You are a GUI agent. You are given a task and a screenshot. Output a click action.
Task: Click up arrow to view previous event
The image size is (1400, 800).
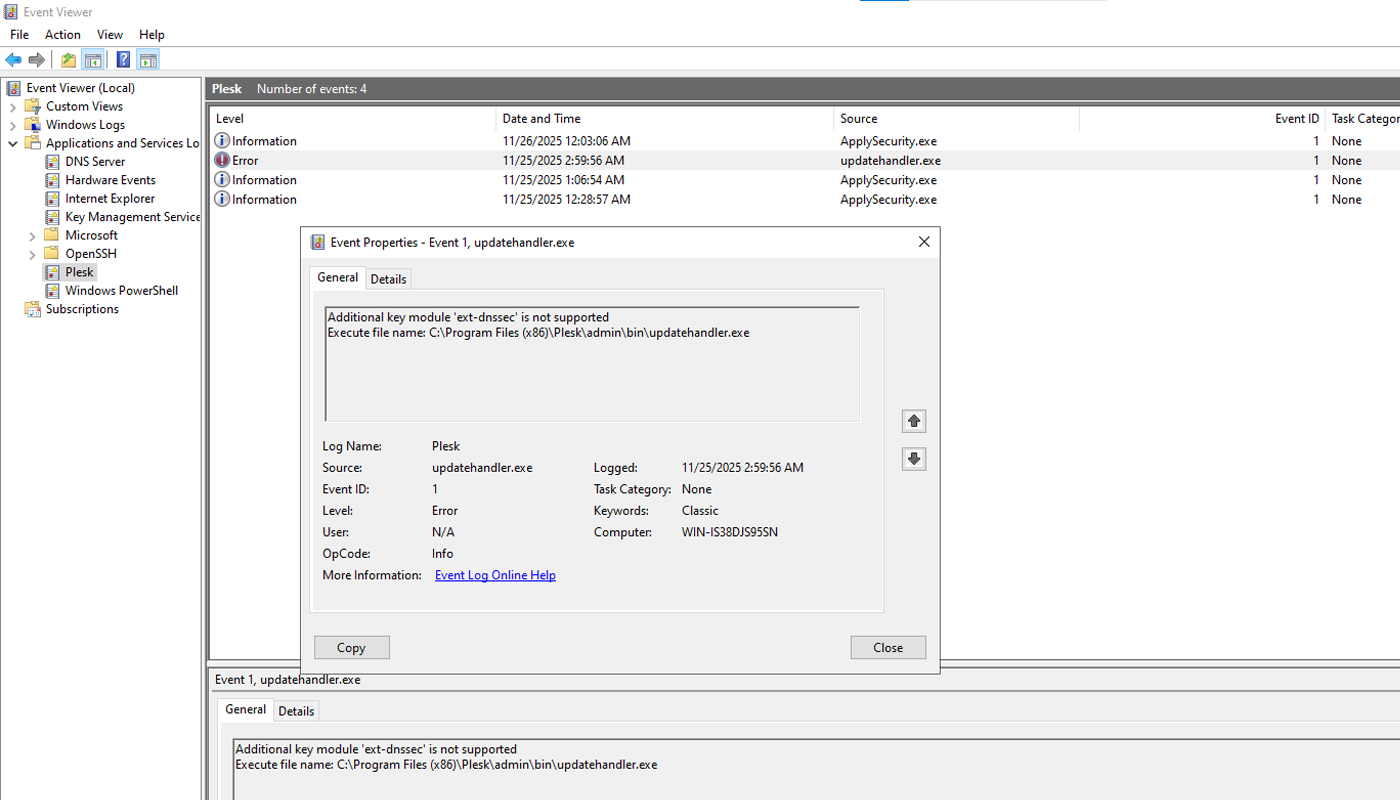click(x=913, y=421)
